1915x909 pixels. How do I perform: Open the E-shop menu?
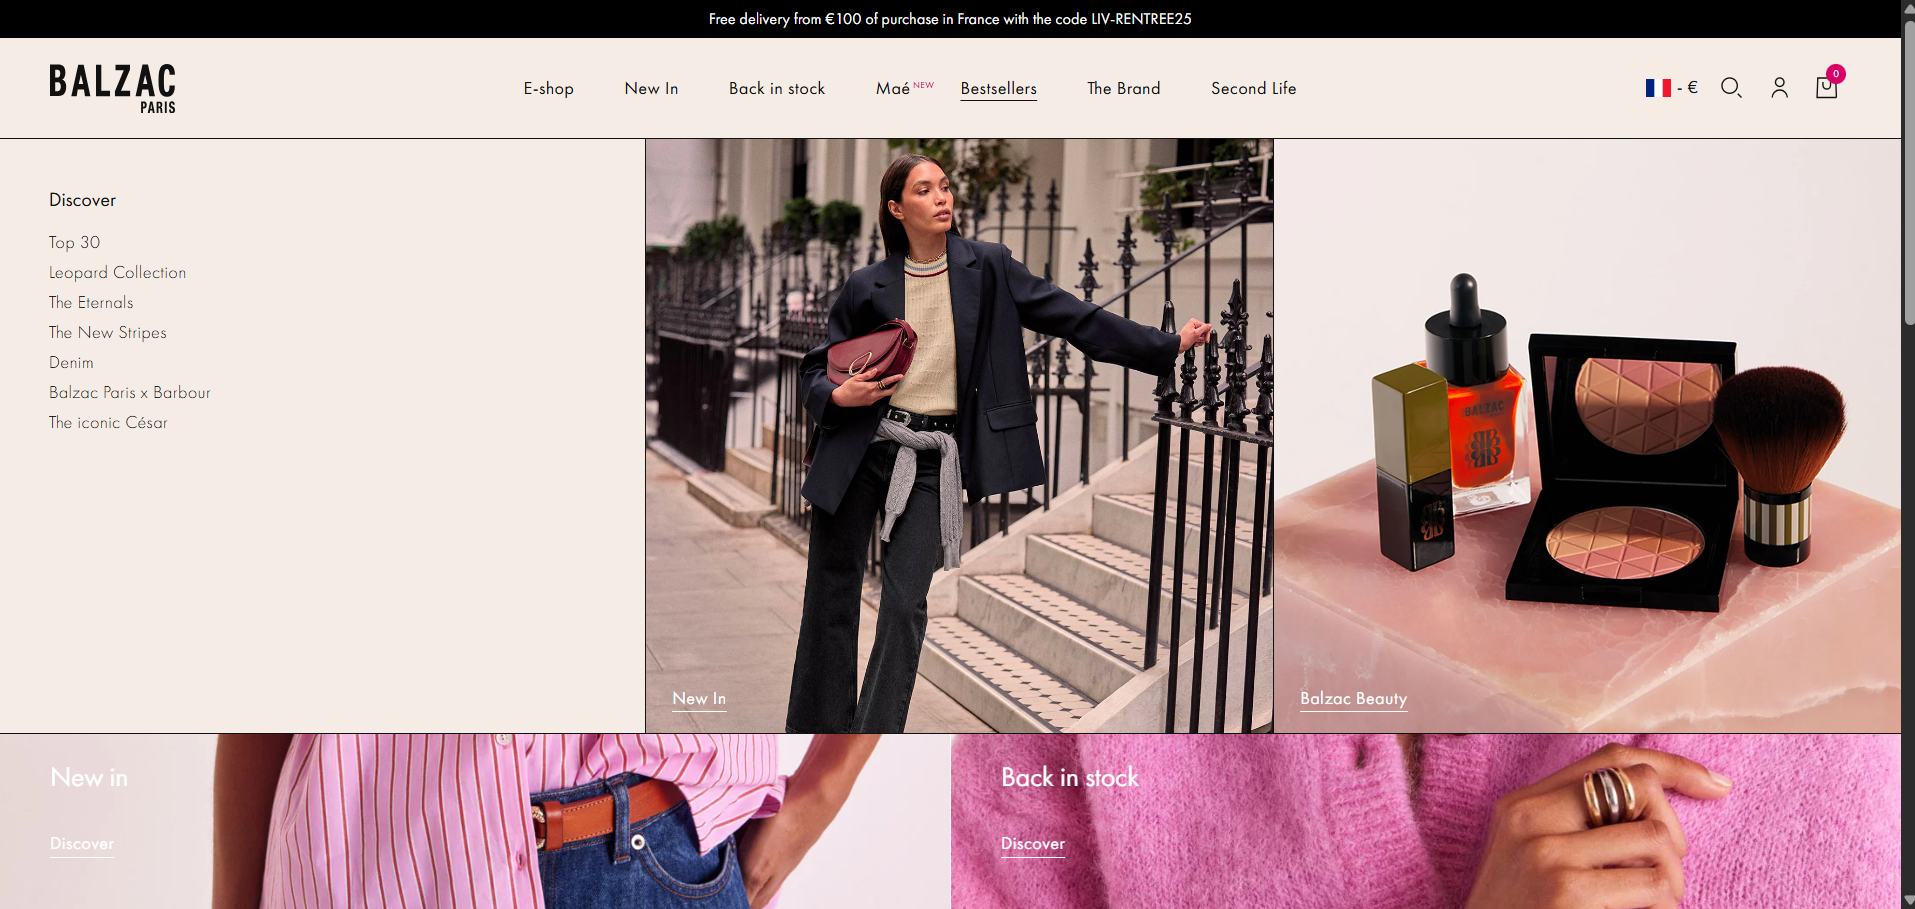click(x=549, y=88)
